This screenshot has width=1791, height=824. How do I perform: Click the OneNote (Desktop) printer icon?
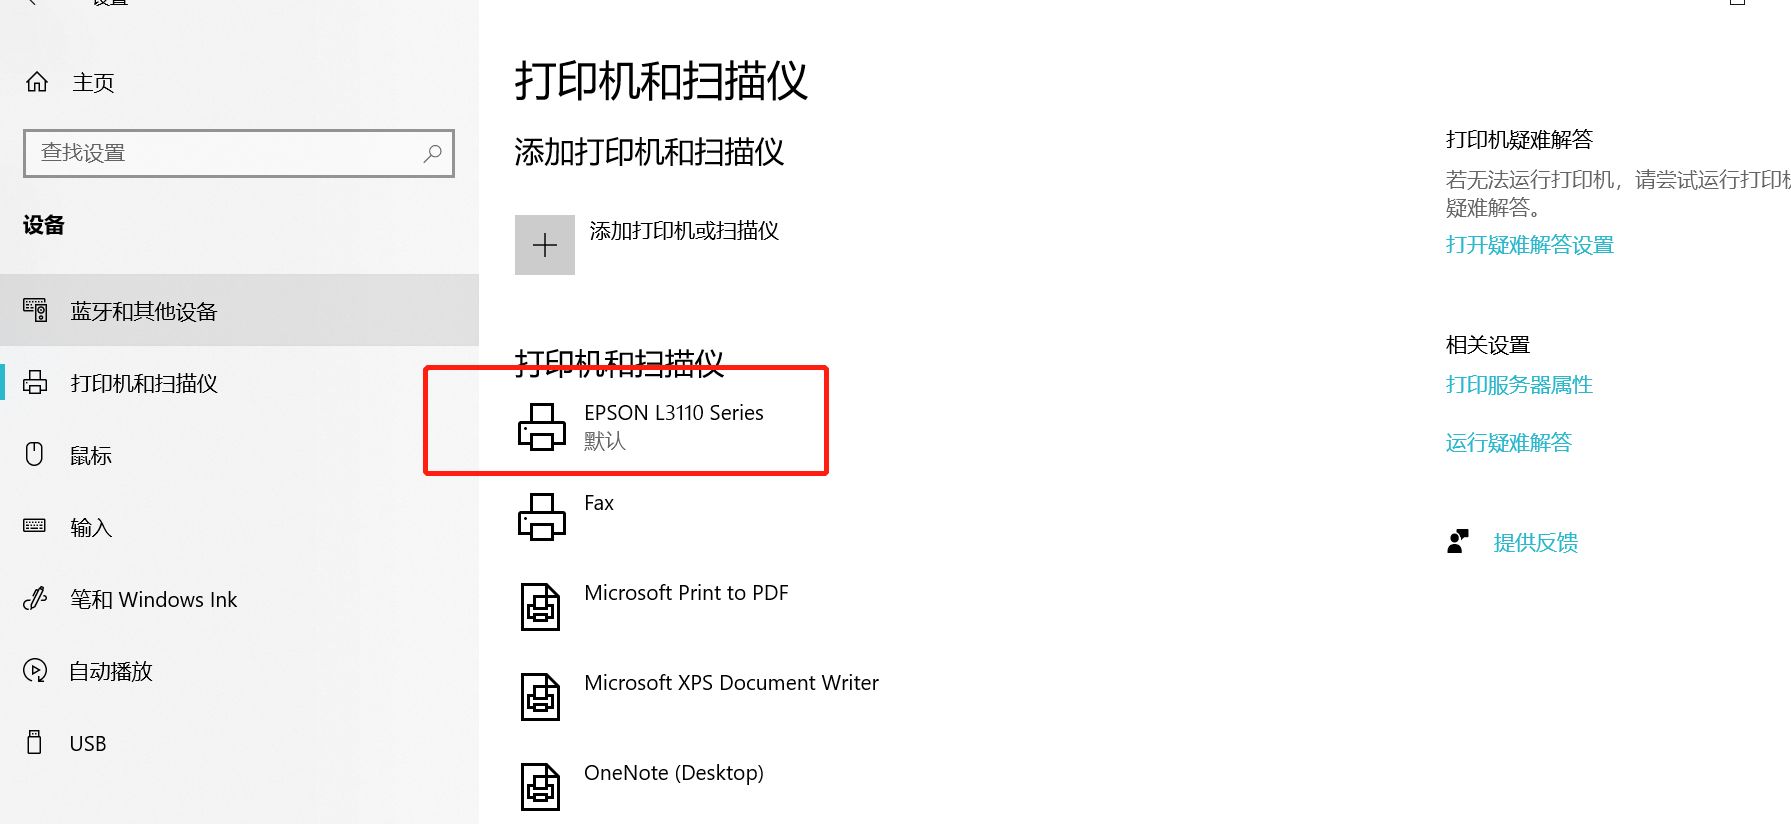(x=540, y=787)
